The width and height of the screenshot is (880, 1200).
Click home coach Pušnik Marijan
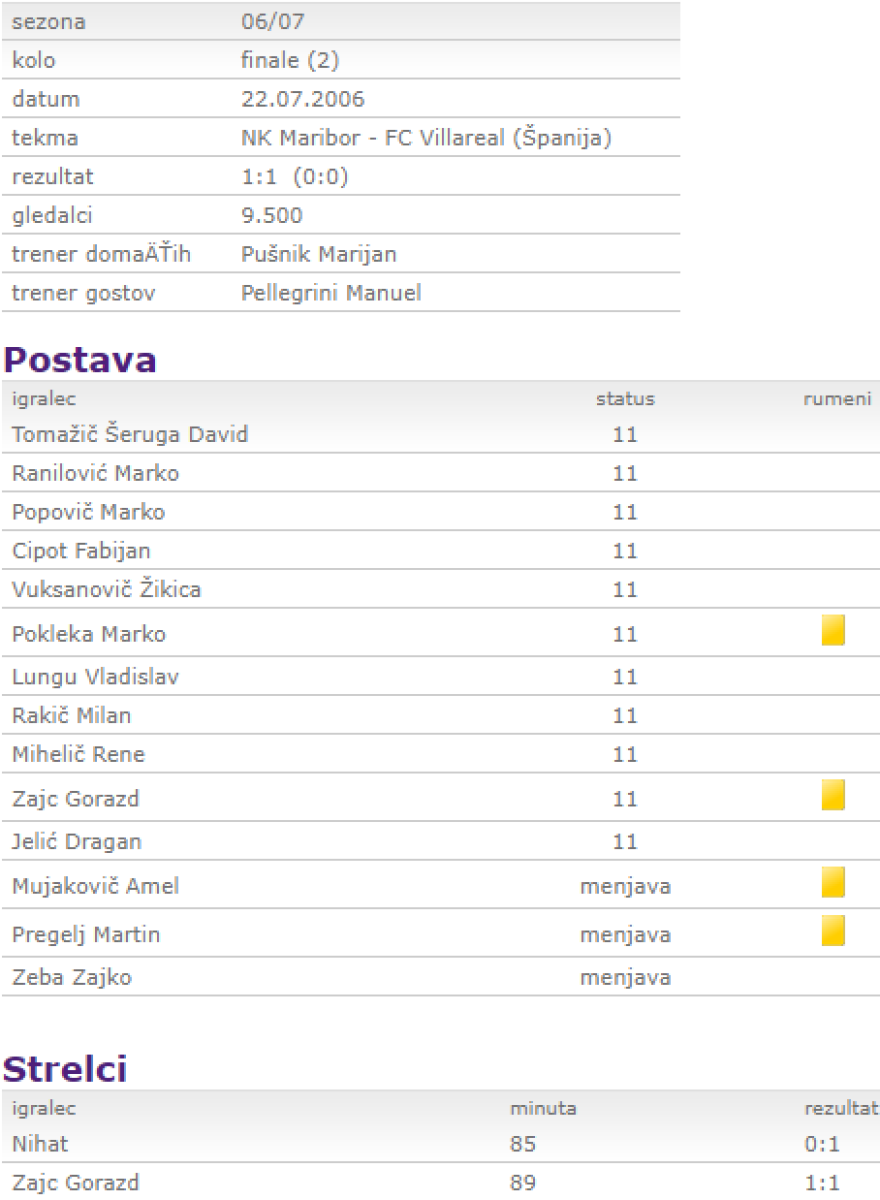[319, 255]
